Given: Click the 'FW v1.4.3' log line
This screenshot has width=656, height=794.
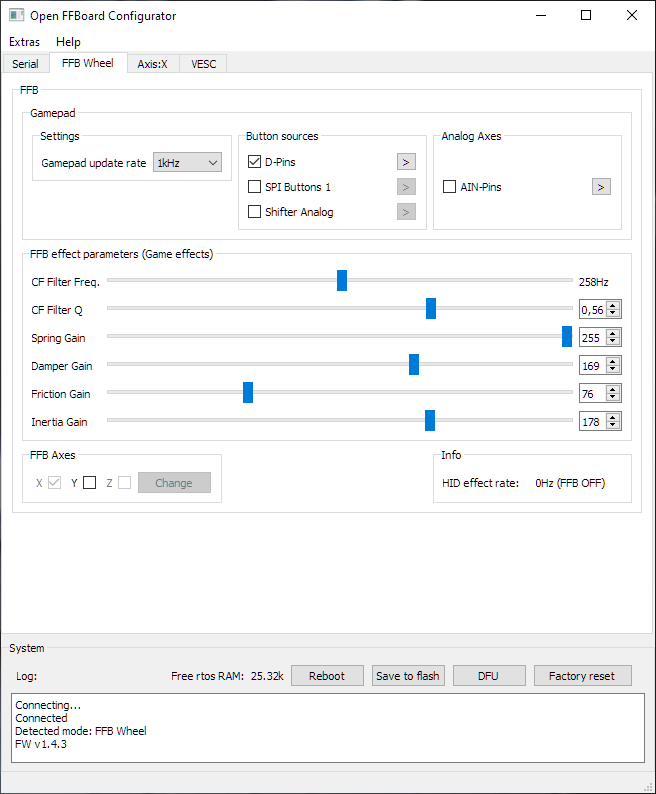Looking at the screenshot, I should tap(41, 744).
